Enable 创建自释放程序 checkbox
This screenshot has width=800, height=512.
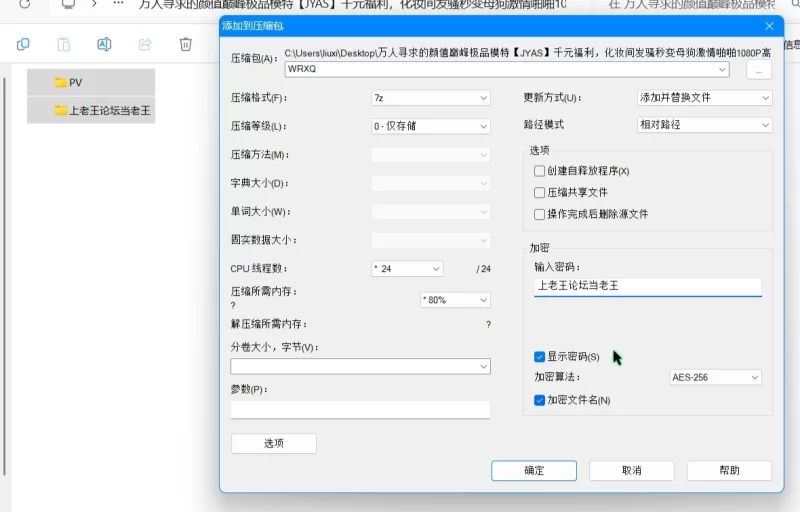tap(540, 171)
